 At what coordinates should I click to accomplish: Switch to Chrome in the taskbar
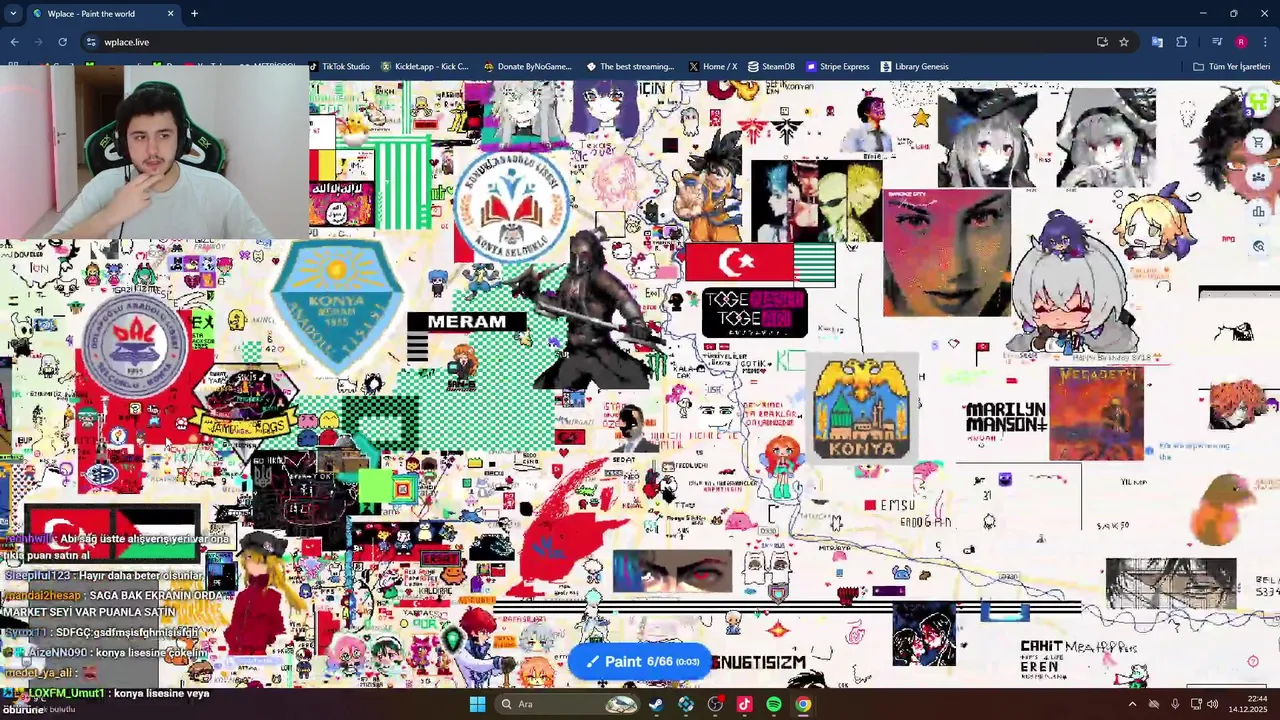(x=803, y=704)
